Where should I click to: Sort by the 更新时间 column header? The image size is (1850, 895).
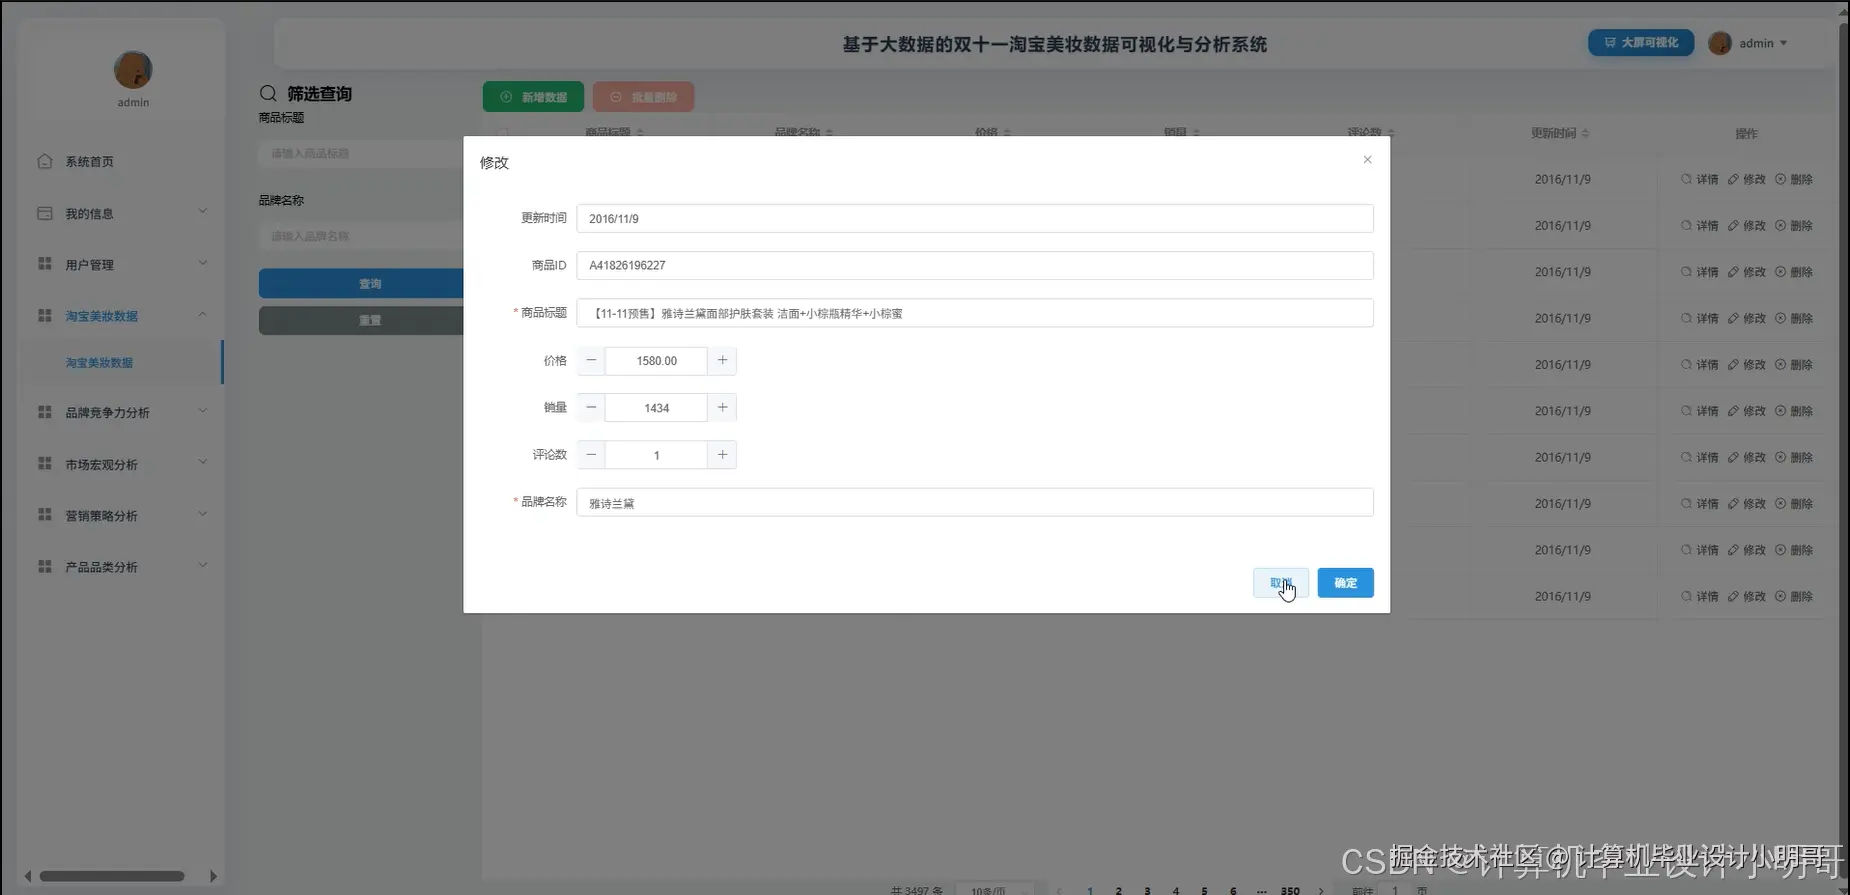tap(1559, 133)
